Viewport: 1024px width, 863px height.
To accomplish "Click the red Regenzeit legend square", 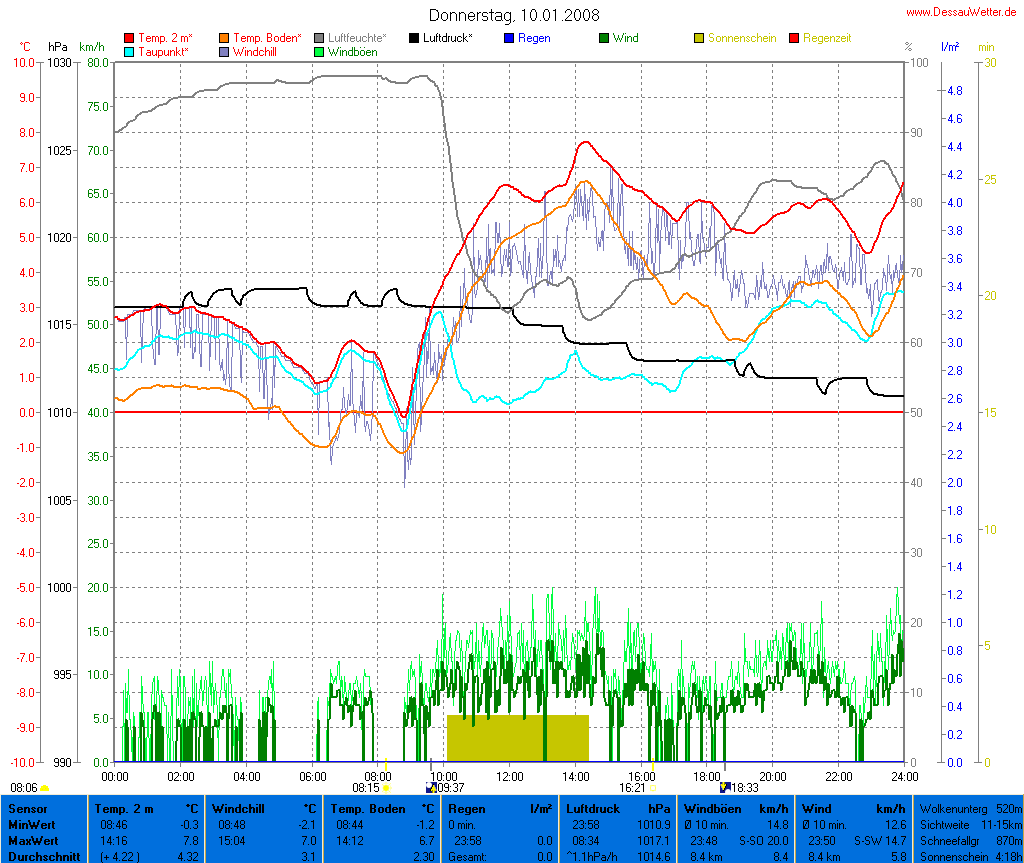I will click(795, 38).
